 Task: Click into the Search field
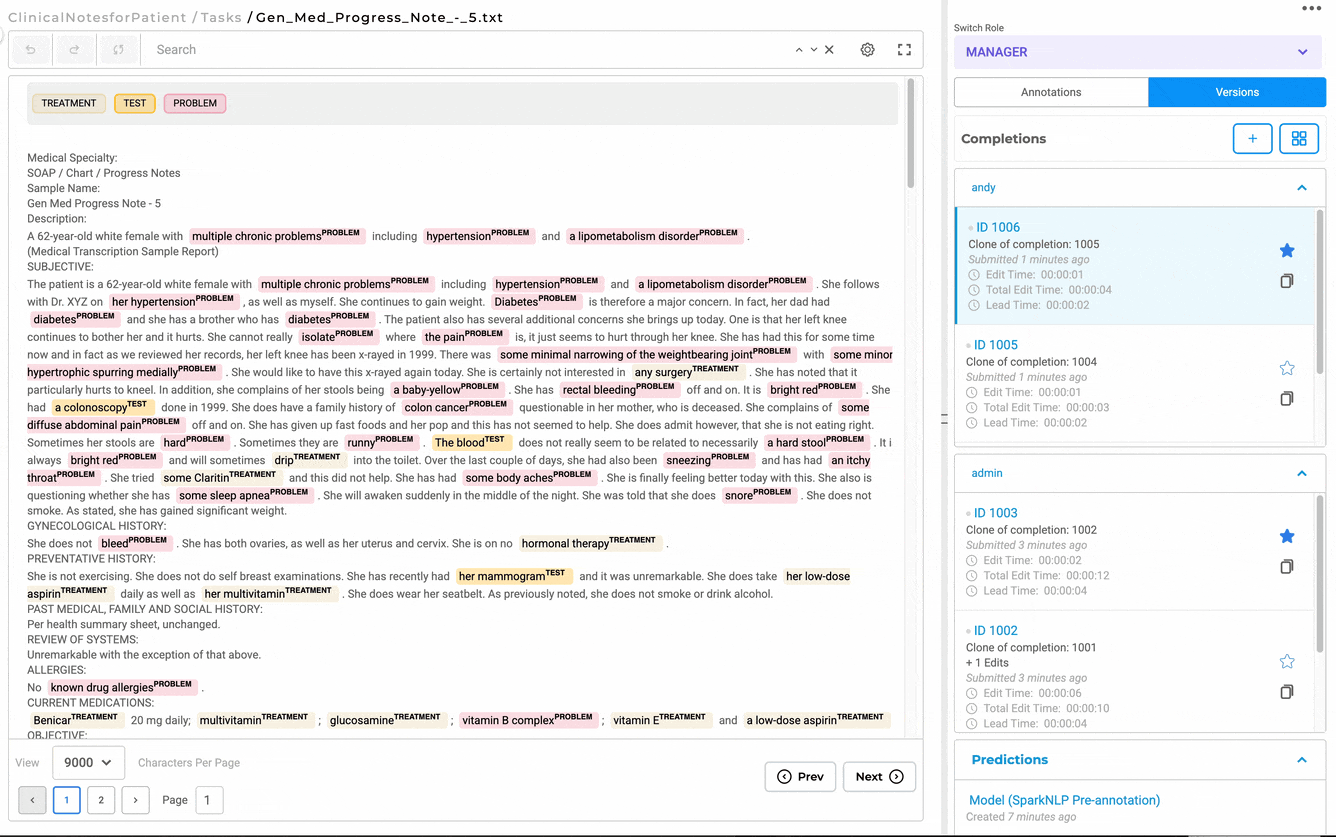click(x=460, y=50)
